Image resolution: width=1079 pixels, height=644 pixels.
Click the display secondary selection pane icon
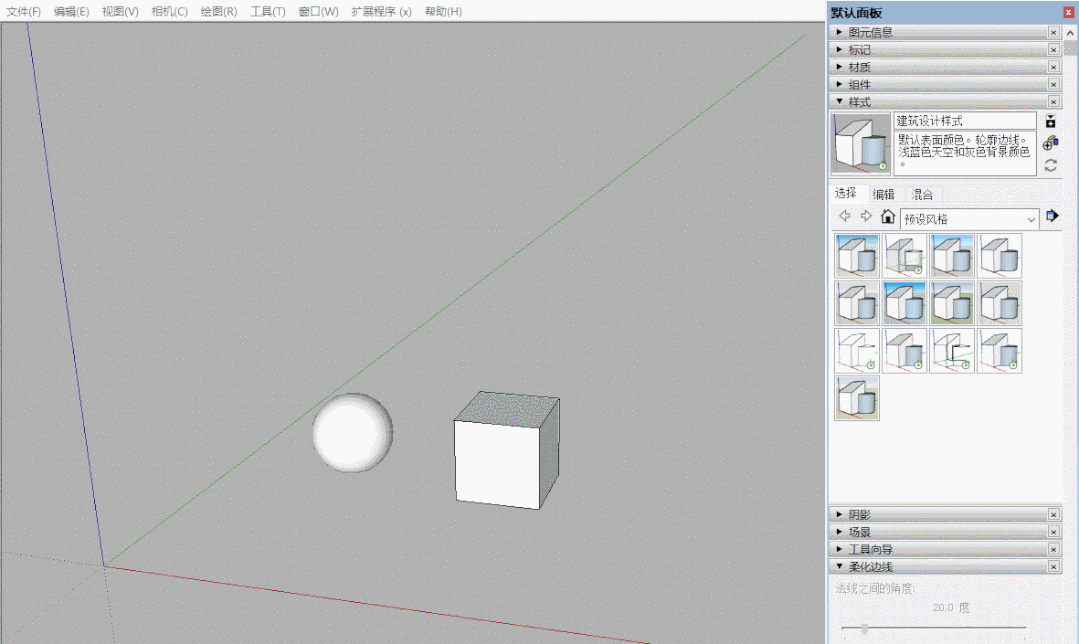1050,122
